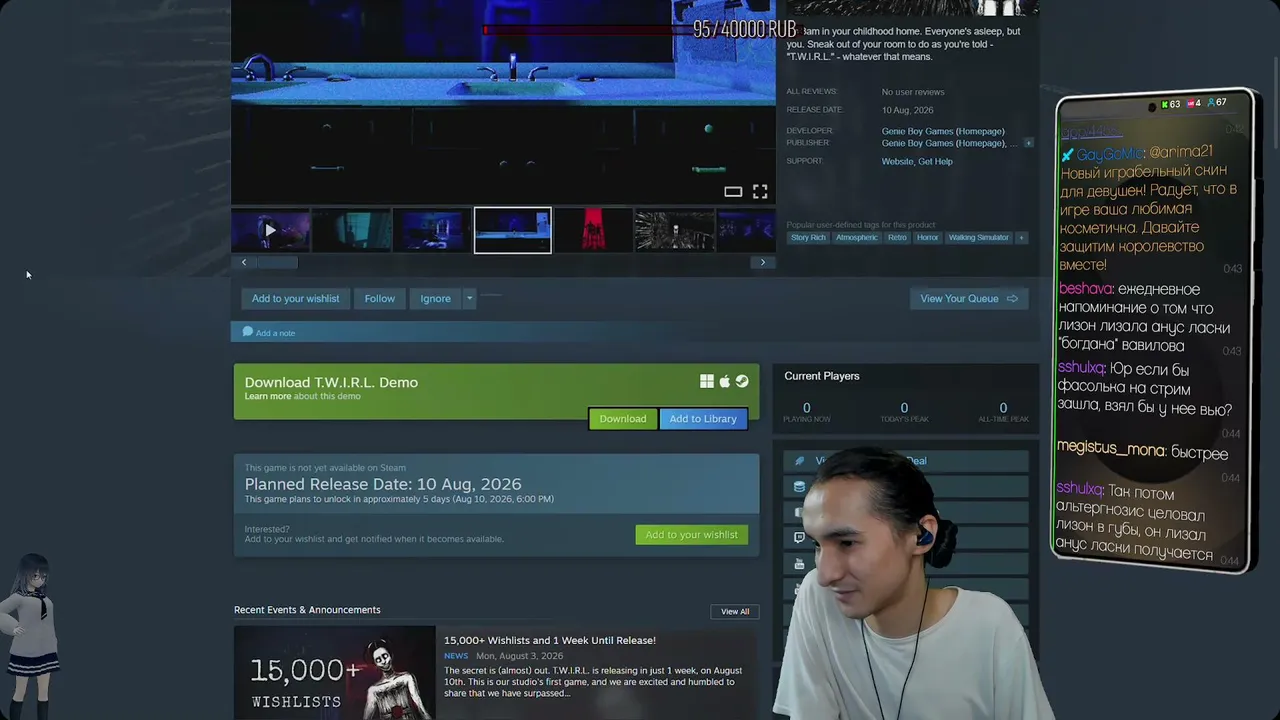Click the All-Time Peak count of 0
Screen dimensions: 1280x720
(x=1003, y=408)
